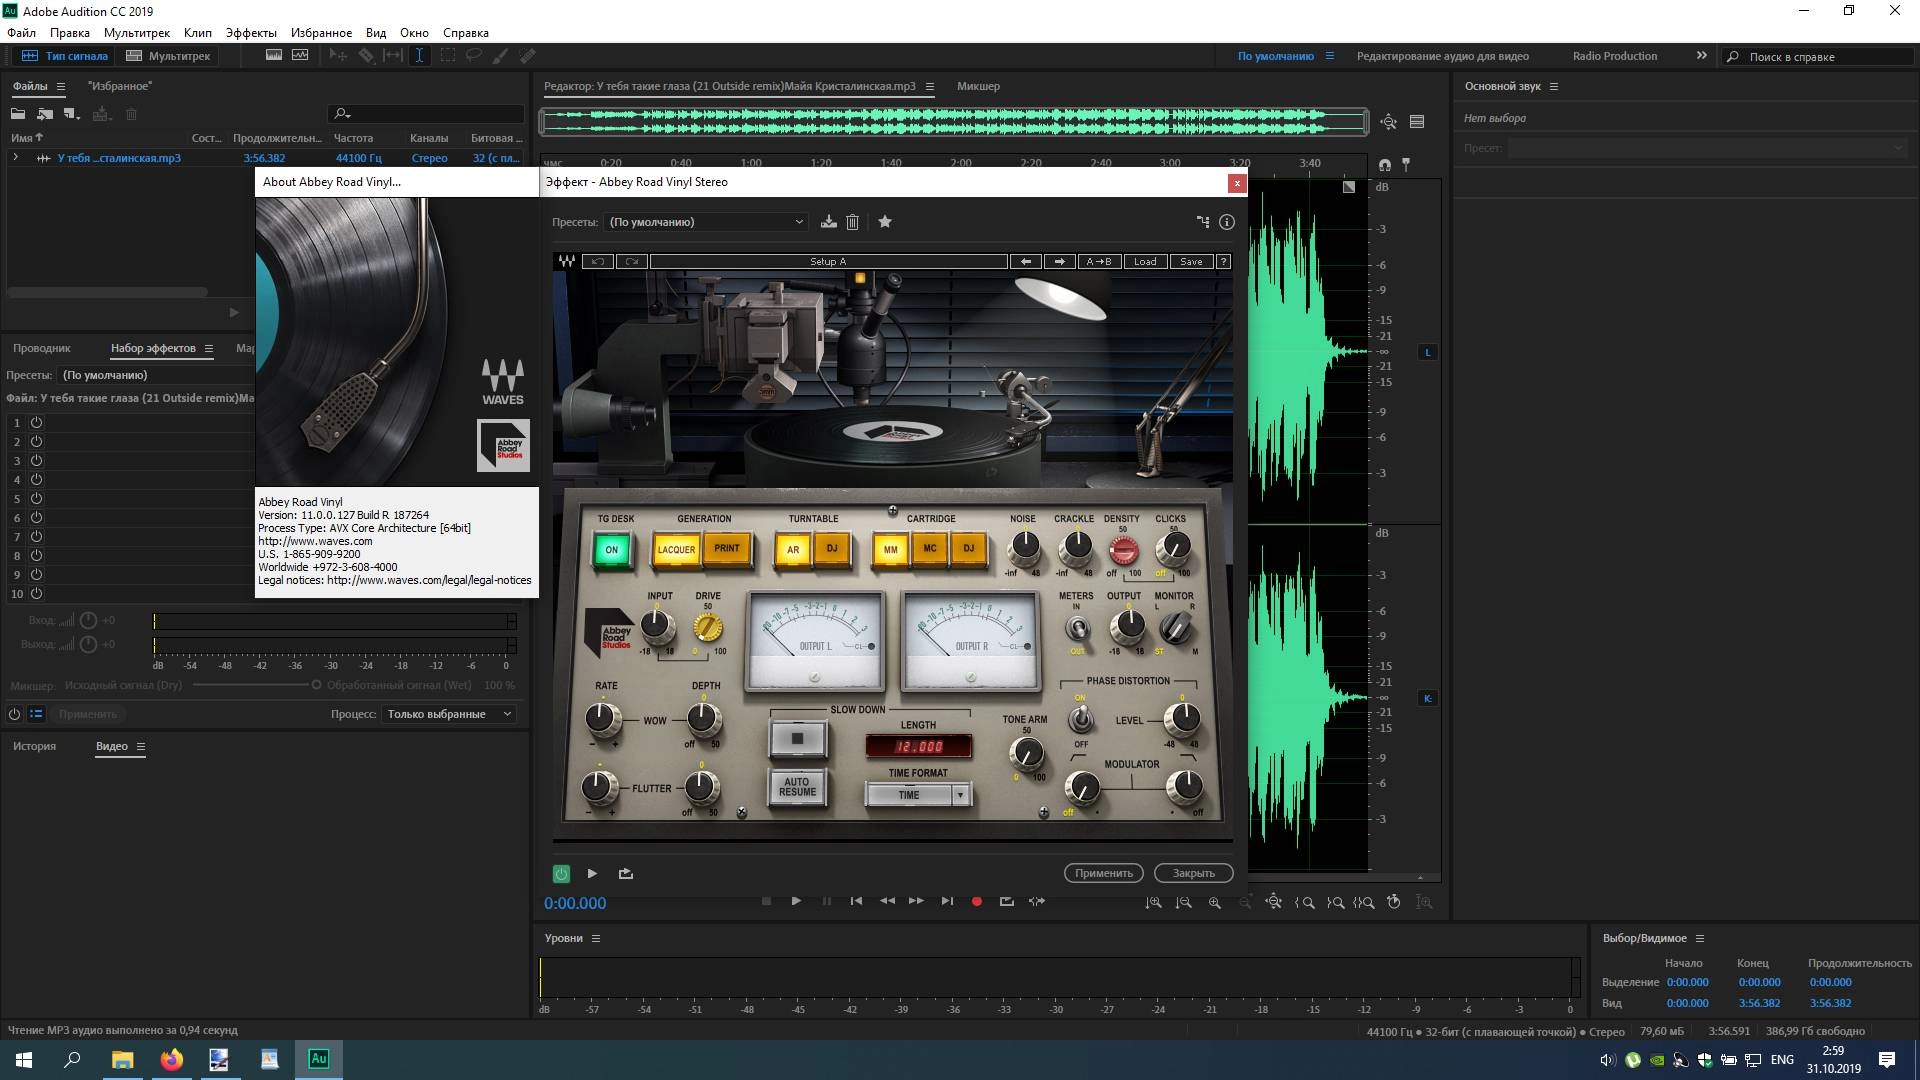This screenshot has height=1080, width=1920.
Task: Go to previous preset arrow in Waves bar
Action: click(1025, 261)
